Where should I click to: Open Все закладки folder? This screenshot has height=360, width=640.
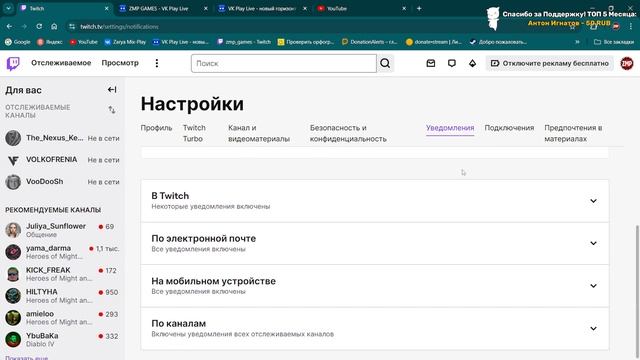(x=614, y=42)
